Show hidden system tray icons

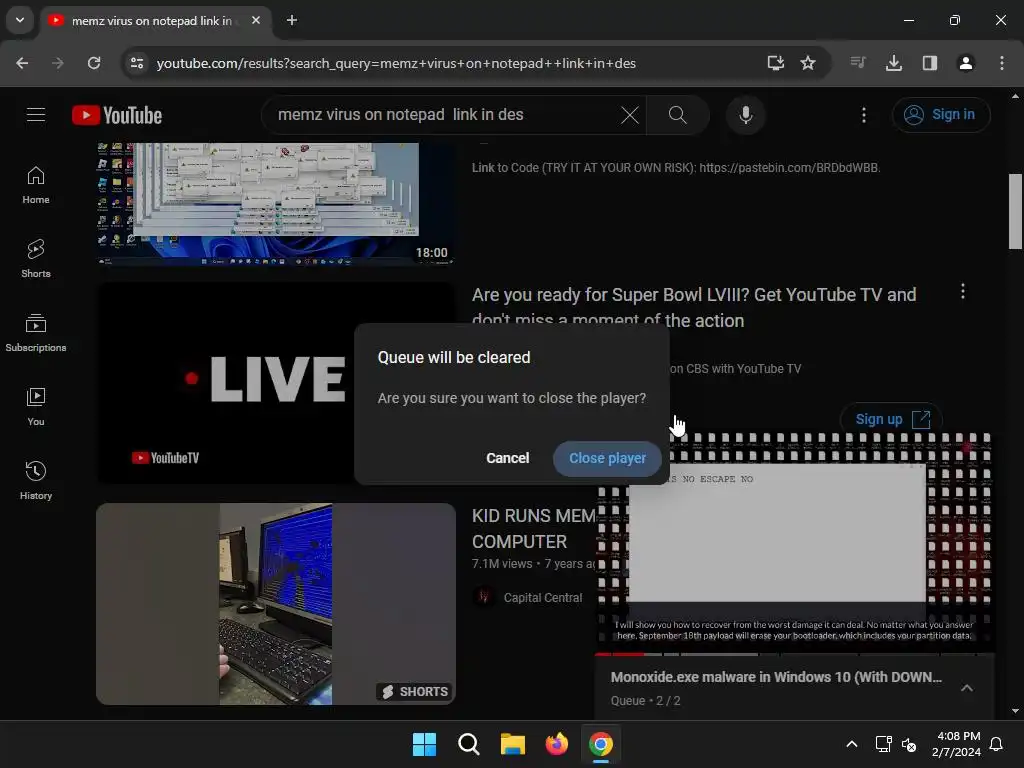click(x=852, y=744)
